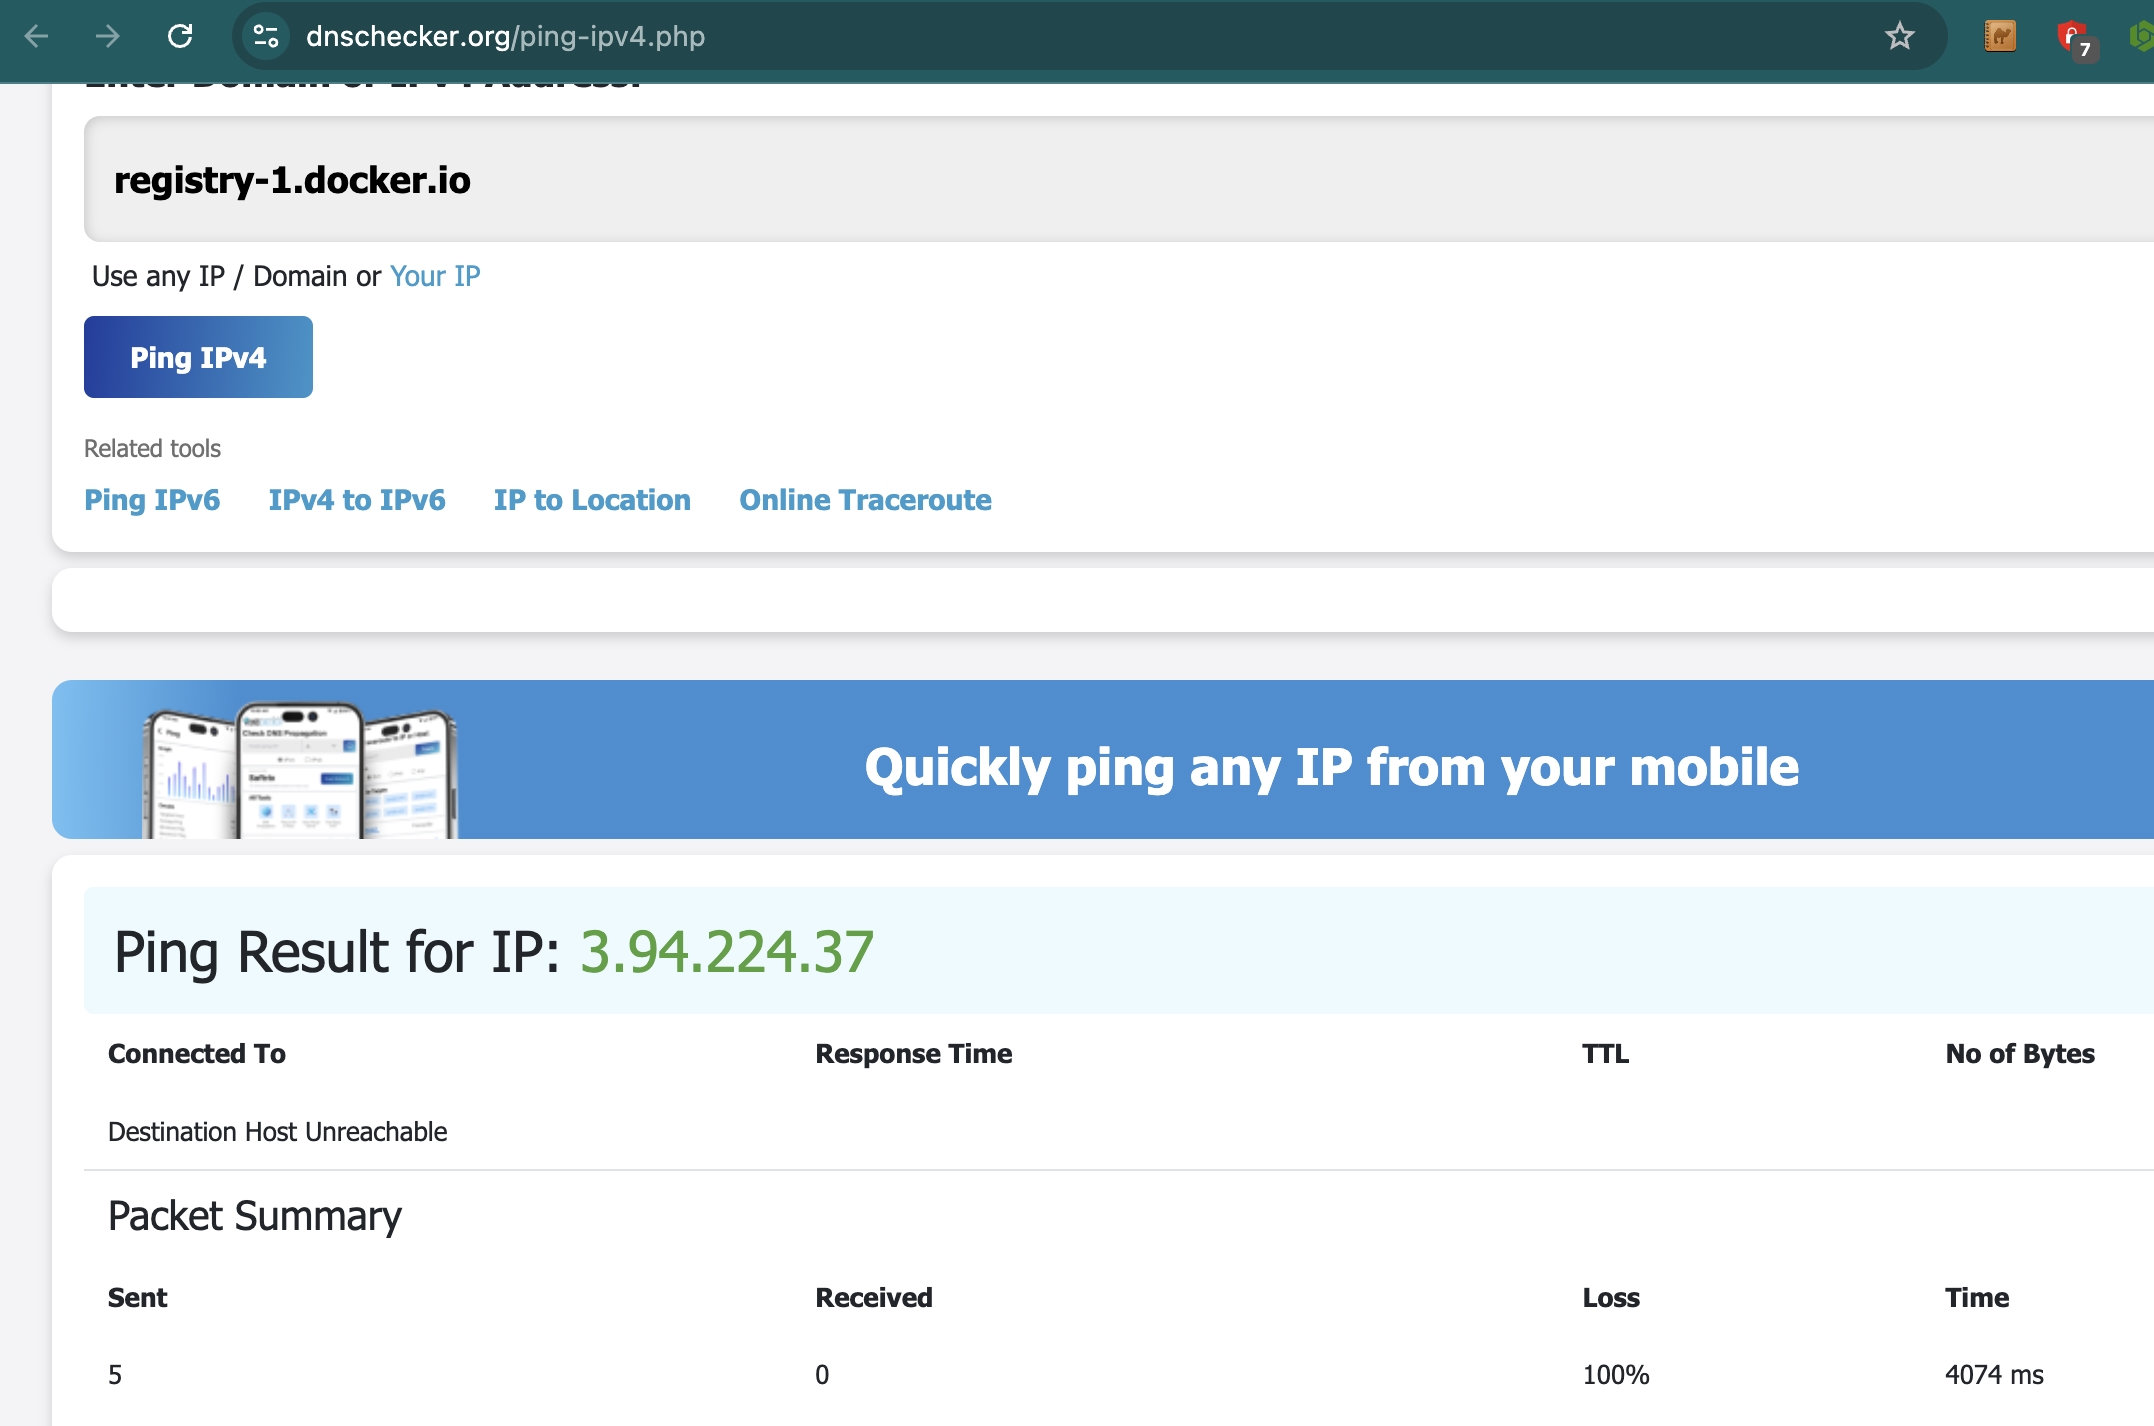2154x1426 pixels.
Task: Click the Your IP link
Action: [x=434, y=276]
